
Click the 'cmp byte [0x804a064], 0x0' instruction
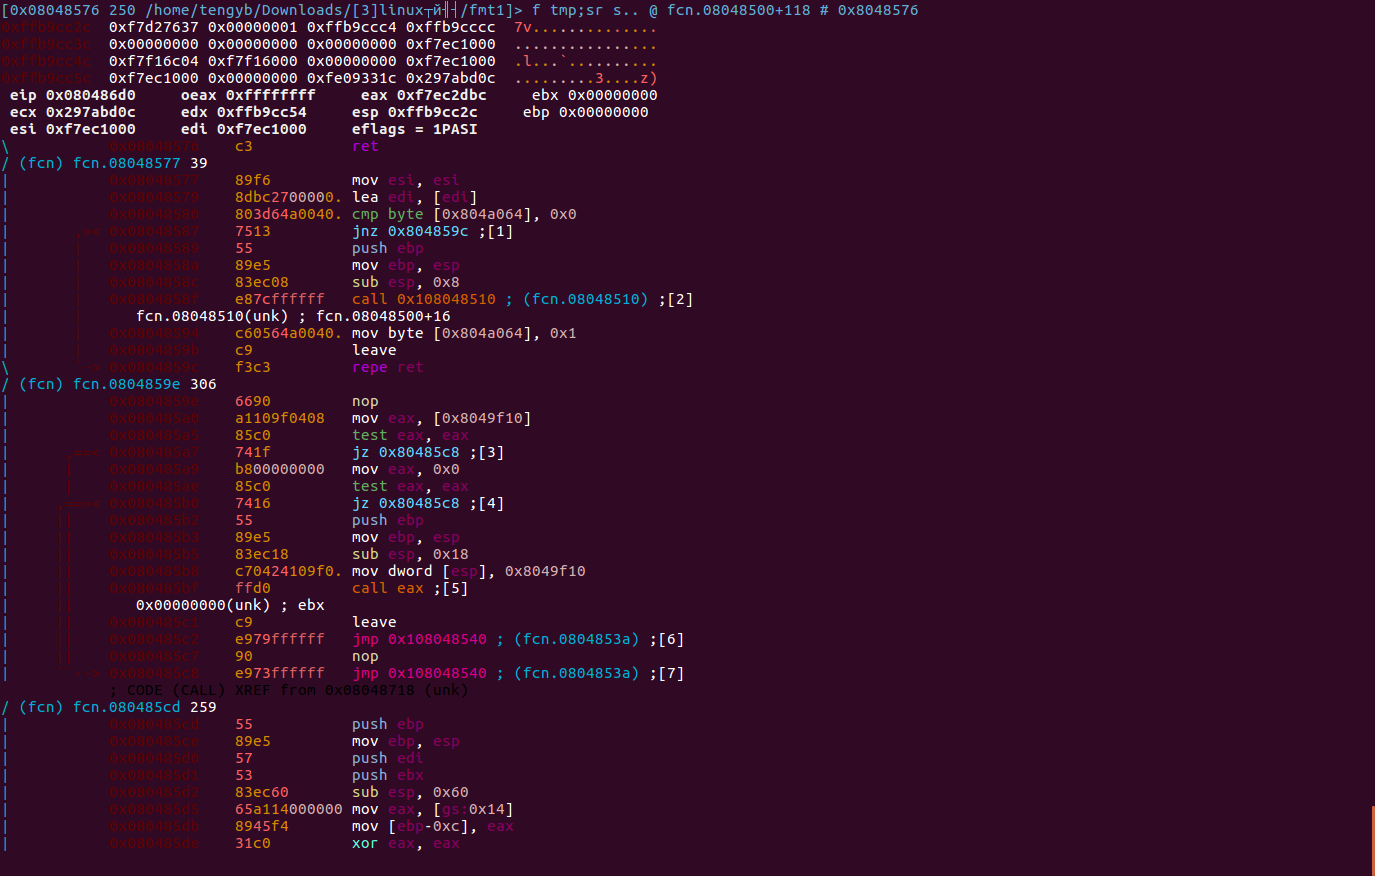point(464,214)
